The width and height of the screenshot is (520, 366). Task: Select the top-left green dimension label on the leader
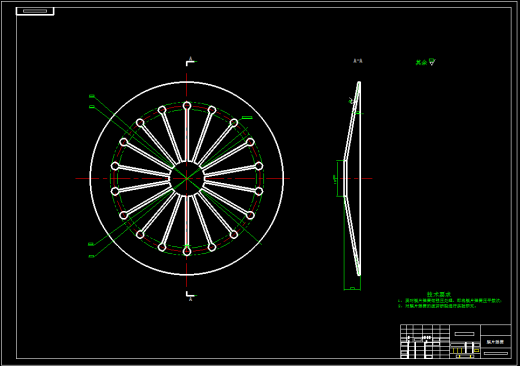(x=92, y=96)
